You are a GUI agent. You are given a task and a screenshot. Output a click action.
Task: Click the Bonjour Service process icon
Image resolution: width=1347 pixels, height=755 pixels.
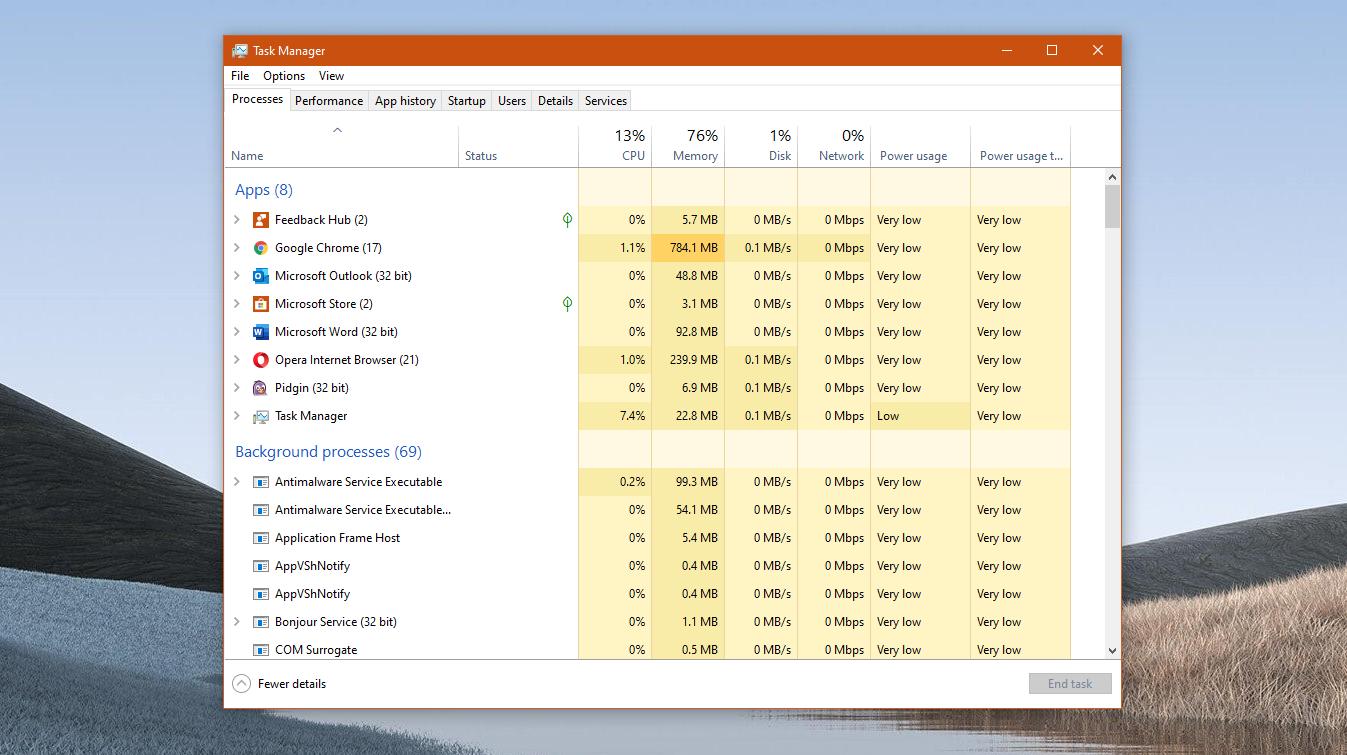point(260,622)
